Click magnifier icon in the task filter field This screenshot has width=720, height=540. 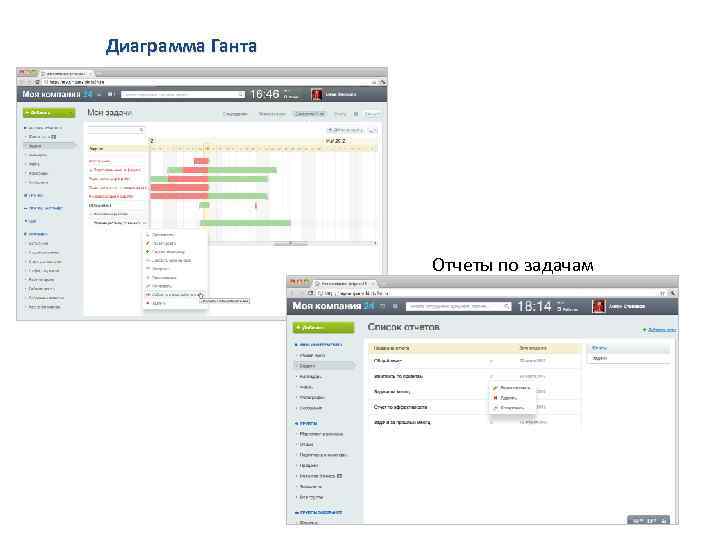pos(141,130)
